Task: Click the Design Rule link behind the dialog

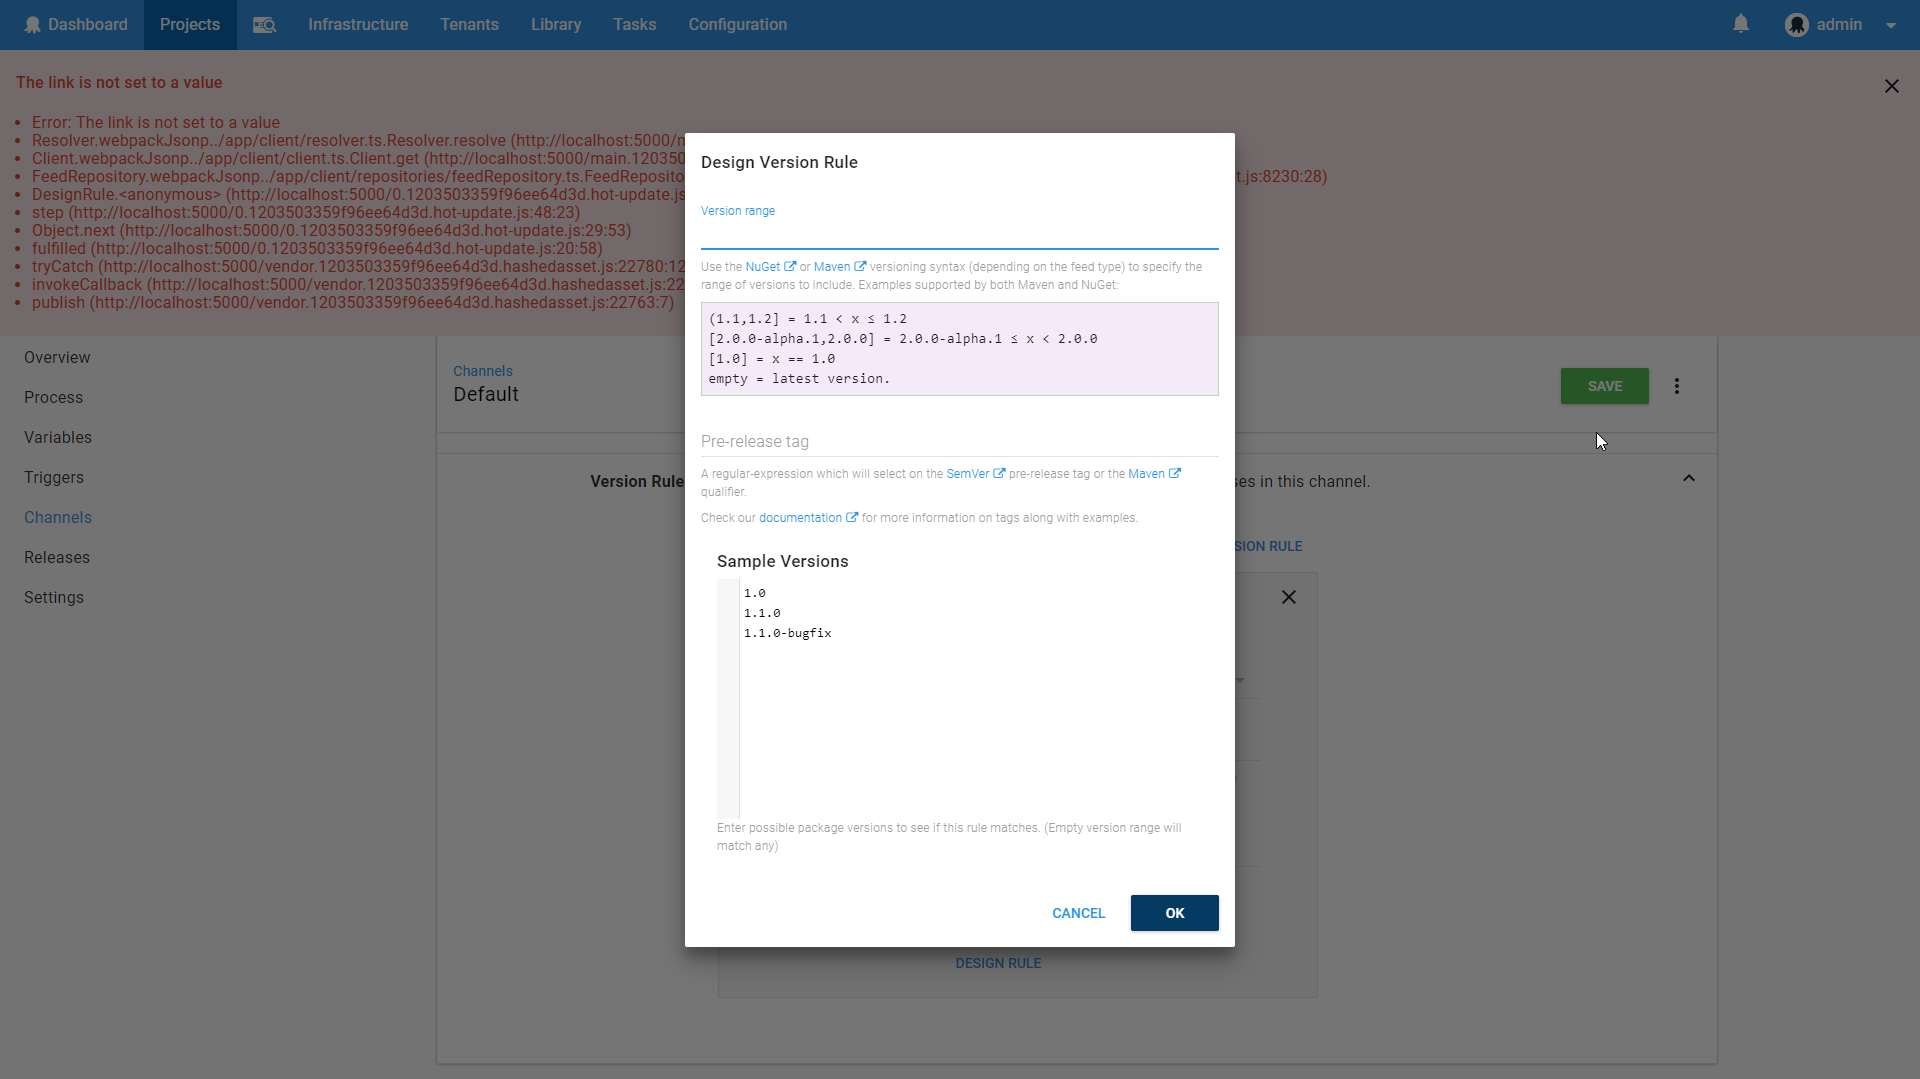Action: click(x=998, y=963)
